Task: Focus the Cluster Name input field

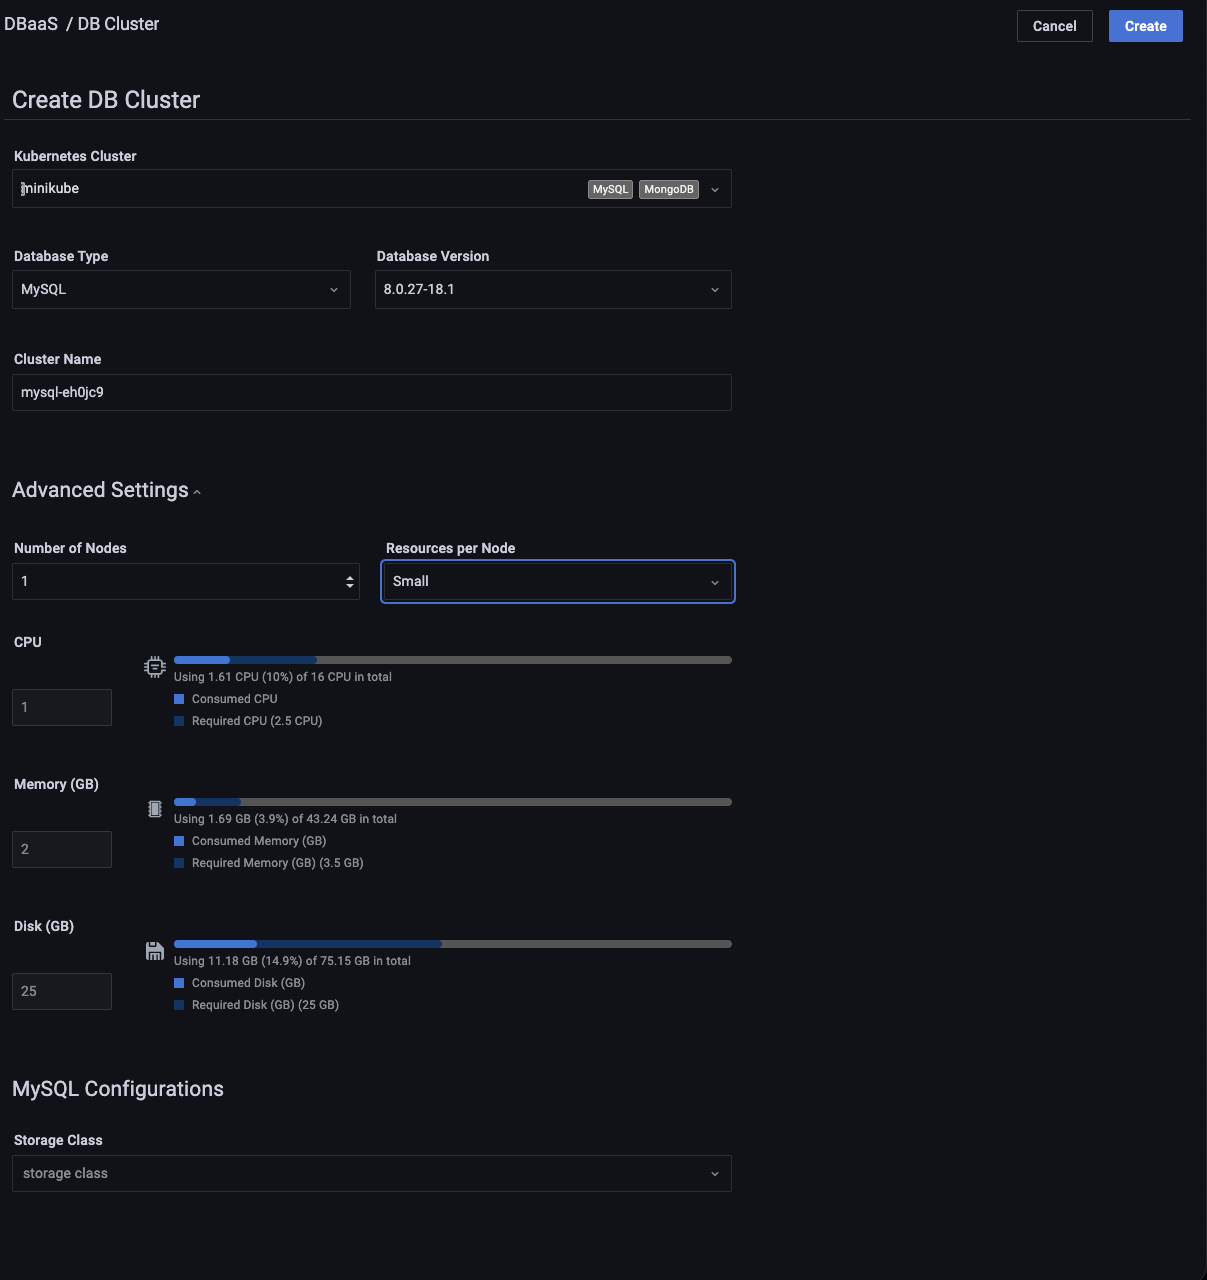Action: [x=372, y=393]
